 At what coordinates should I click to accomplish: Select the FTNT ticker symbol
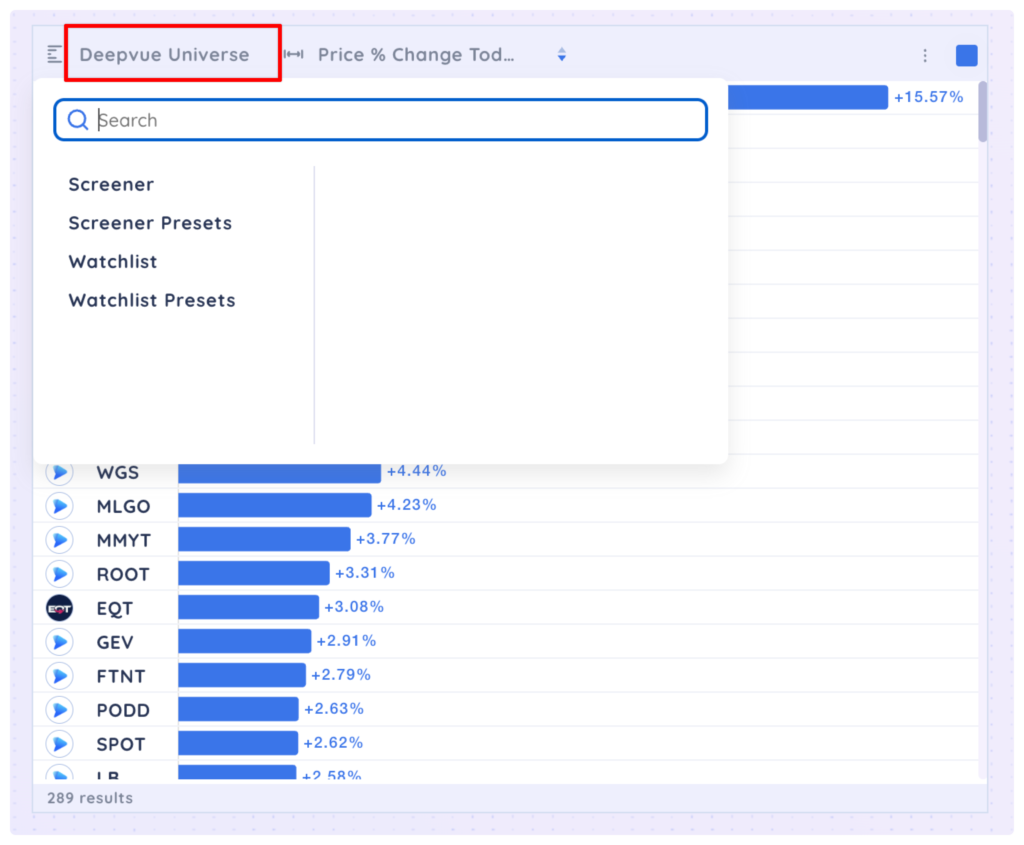pos(121,677)
